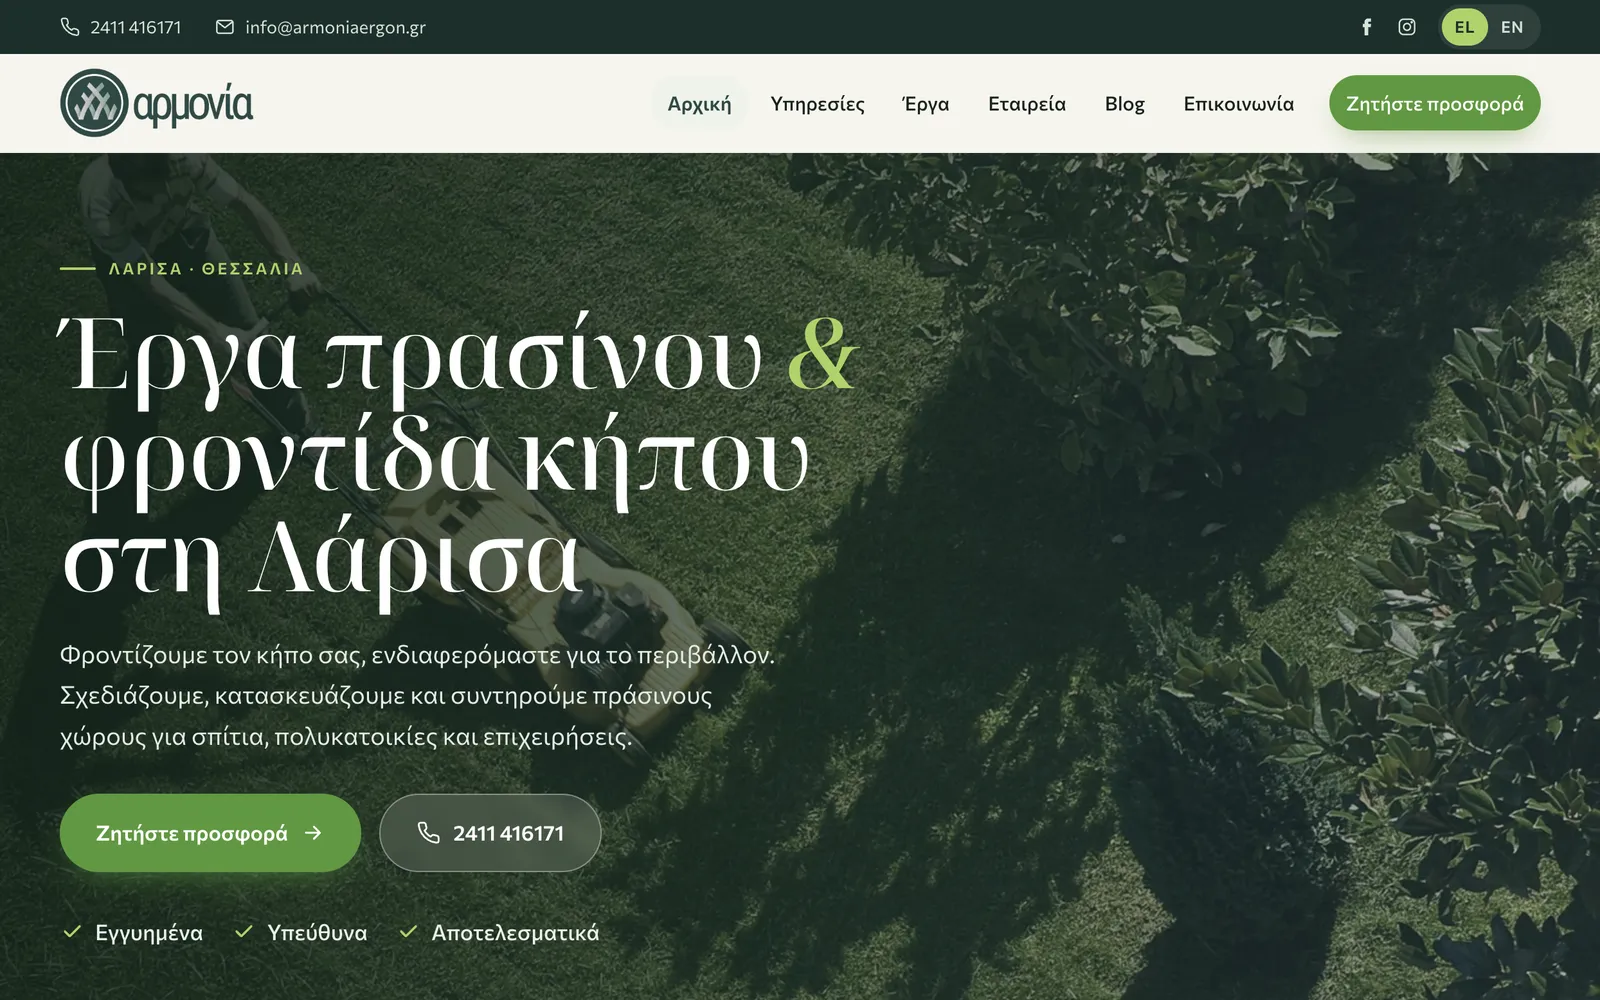Click heading line 'φροντίδα κήπου'
The image size is (1600, 1000).
[435, 460]
